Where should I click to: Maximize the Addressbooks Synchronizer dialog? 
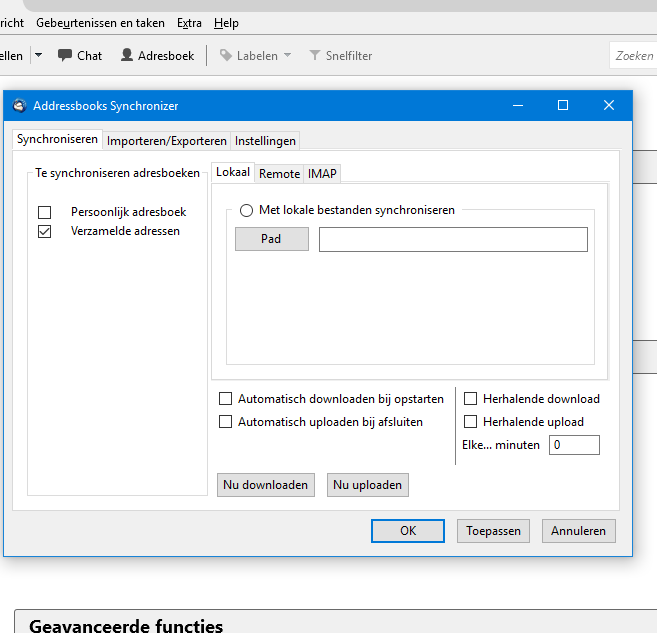point(563,105)
